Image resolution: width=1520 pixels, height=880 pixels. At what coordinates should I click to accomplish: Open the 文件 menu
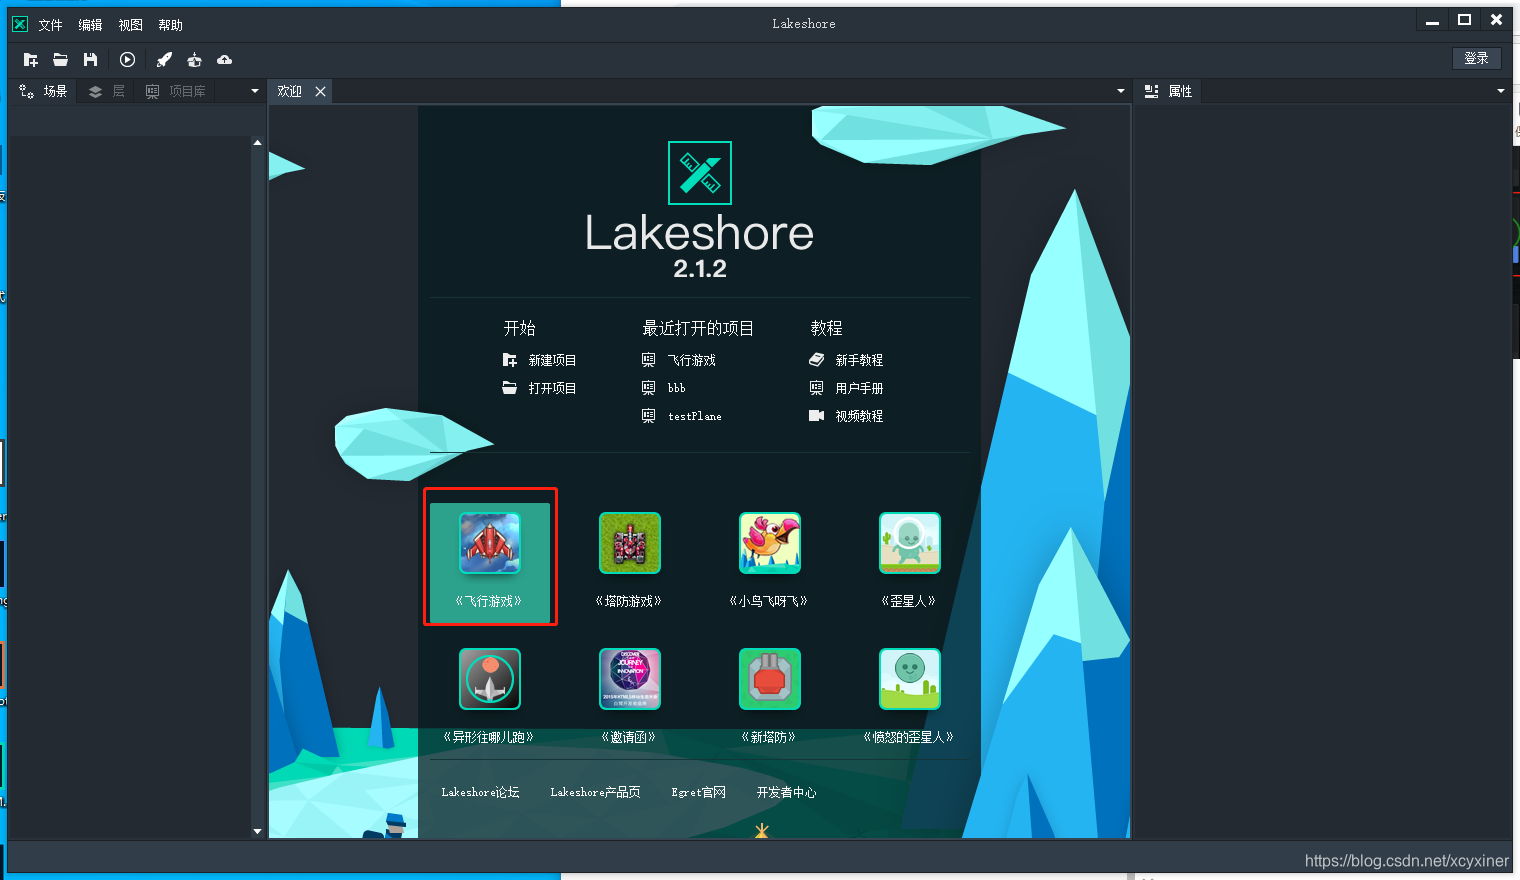(51, 25)
